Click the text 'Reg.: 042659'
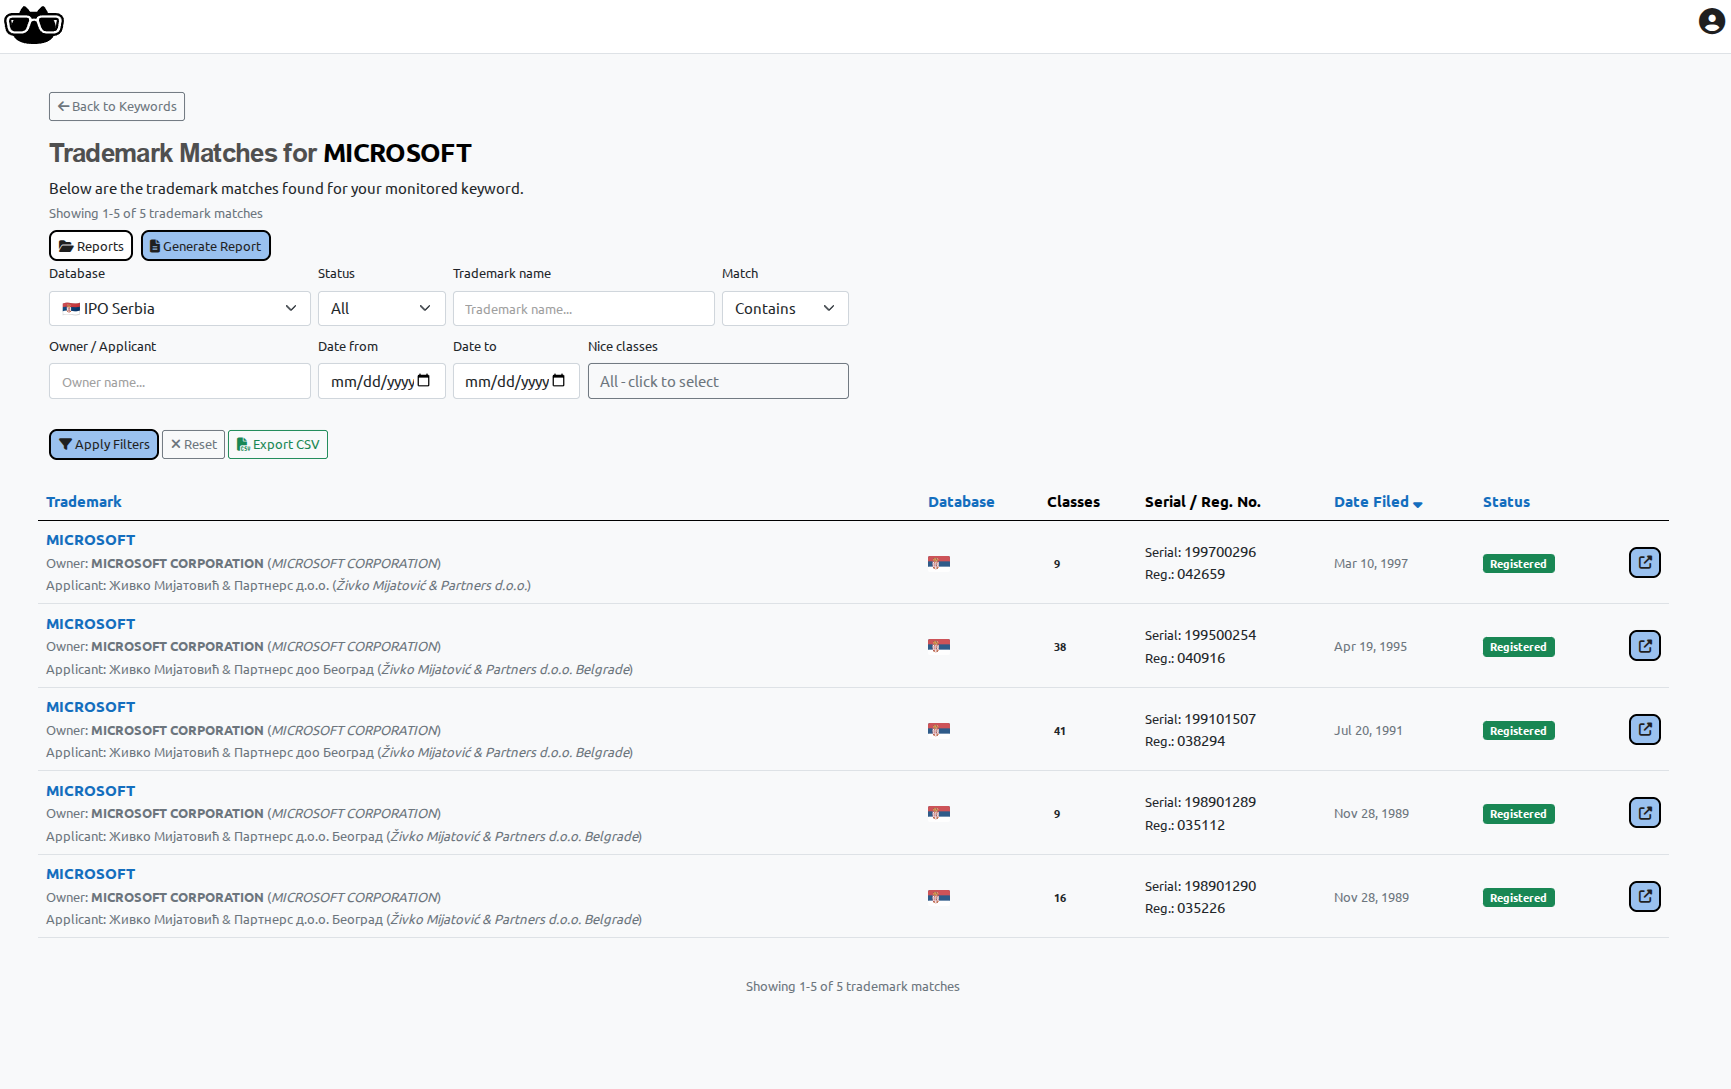The width and height of the screenshot is (1731, 1089). point(1185,574)
